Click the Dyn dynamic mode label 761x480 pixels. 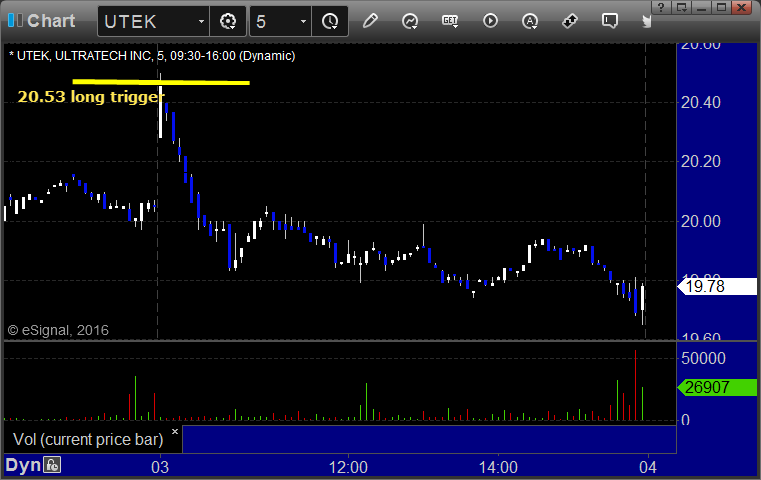23,465
